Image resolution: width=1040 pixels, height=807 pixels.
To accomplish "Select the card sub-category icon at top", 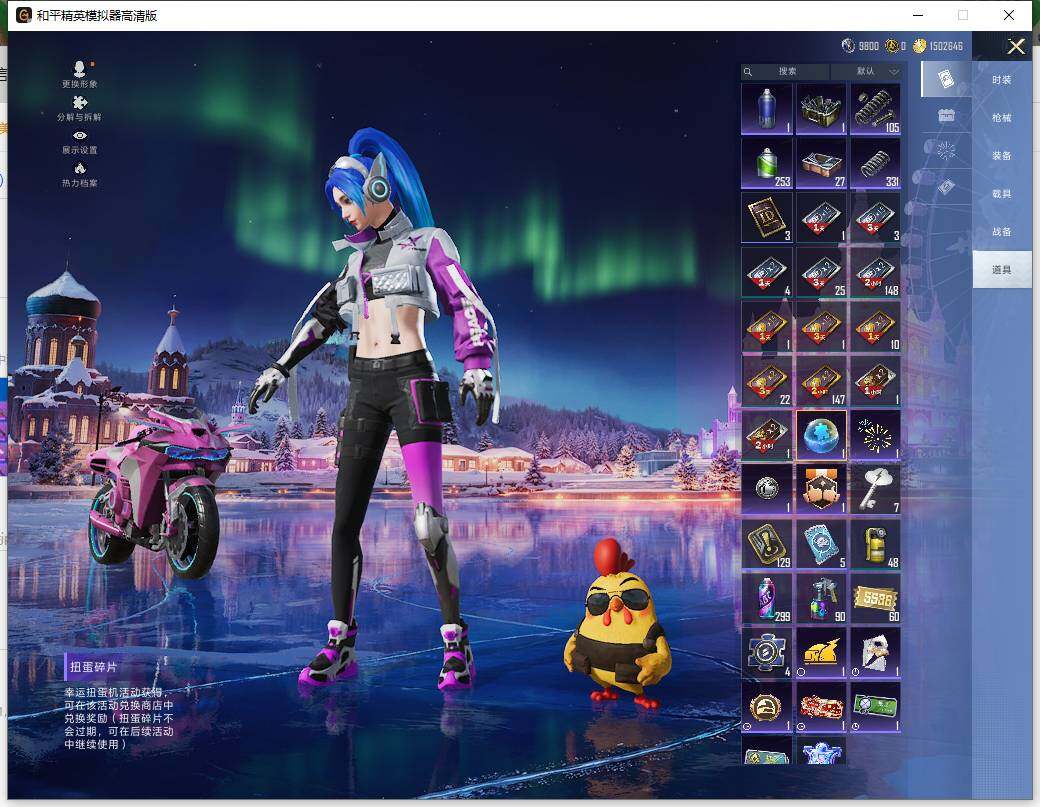I will [946, 79].
